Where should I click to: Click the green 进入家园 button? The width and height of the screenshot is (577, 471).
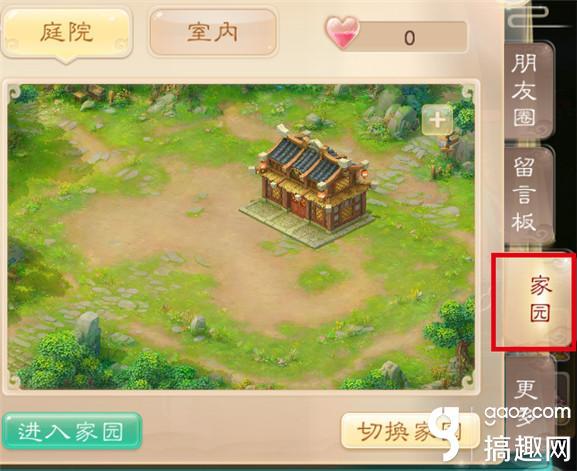click(72, 431)
